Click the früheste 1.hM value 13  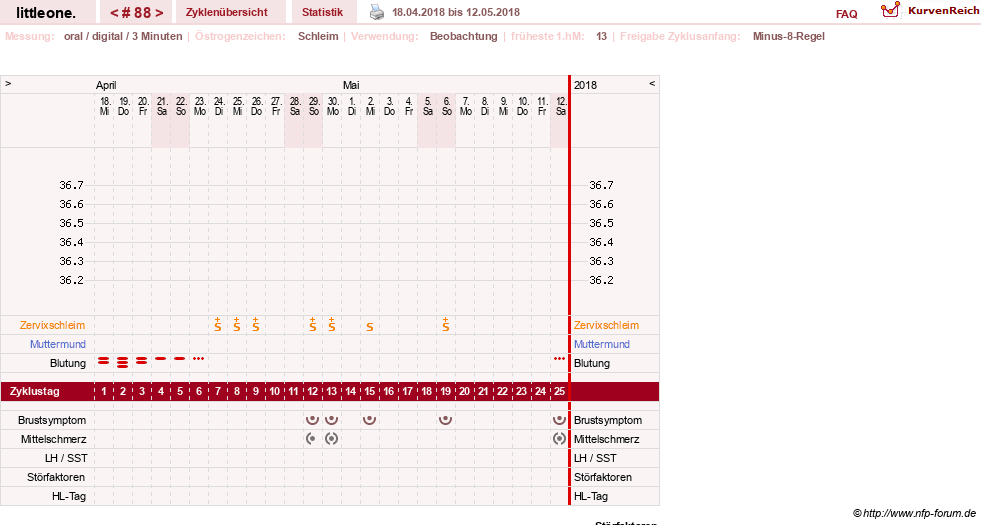tap(601, 36)
